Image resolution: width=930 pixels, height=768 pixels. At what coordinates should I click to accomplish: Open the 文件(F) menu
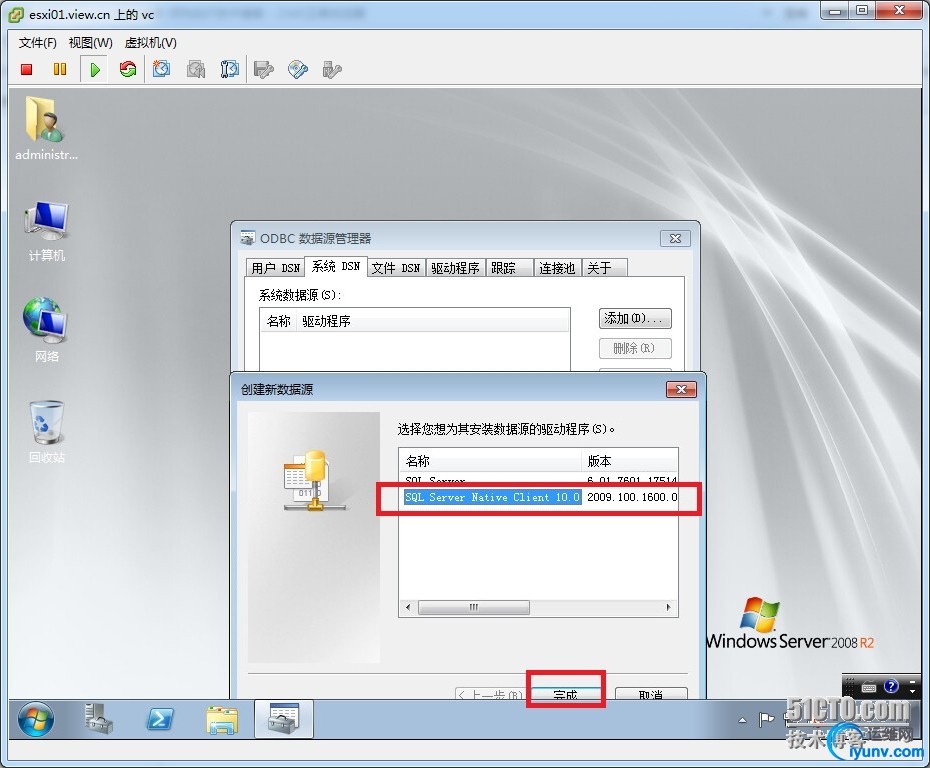coord(37,43)
